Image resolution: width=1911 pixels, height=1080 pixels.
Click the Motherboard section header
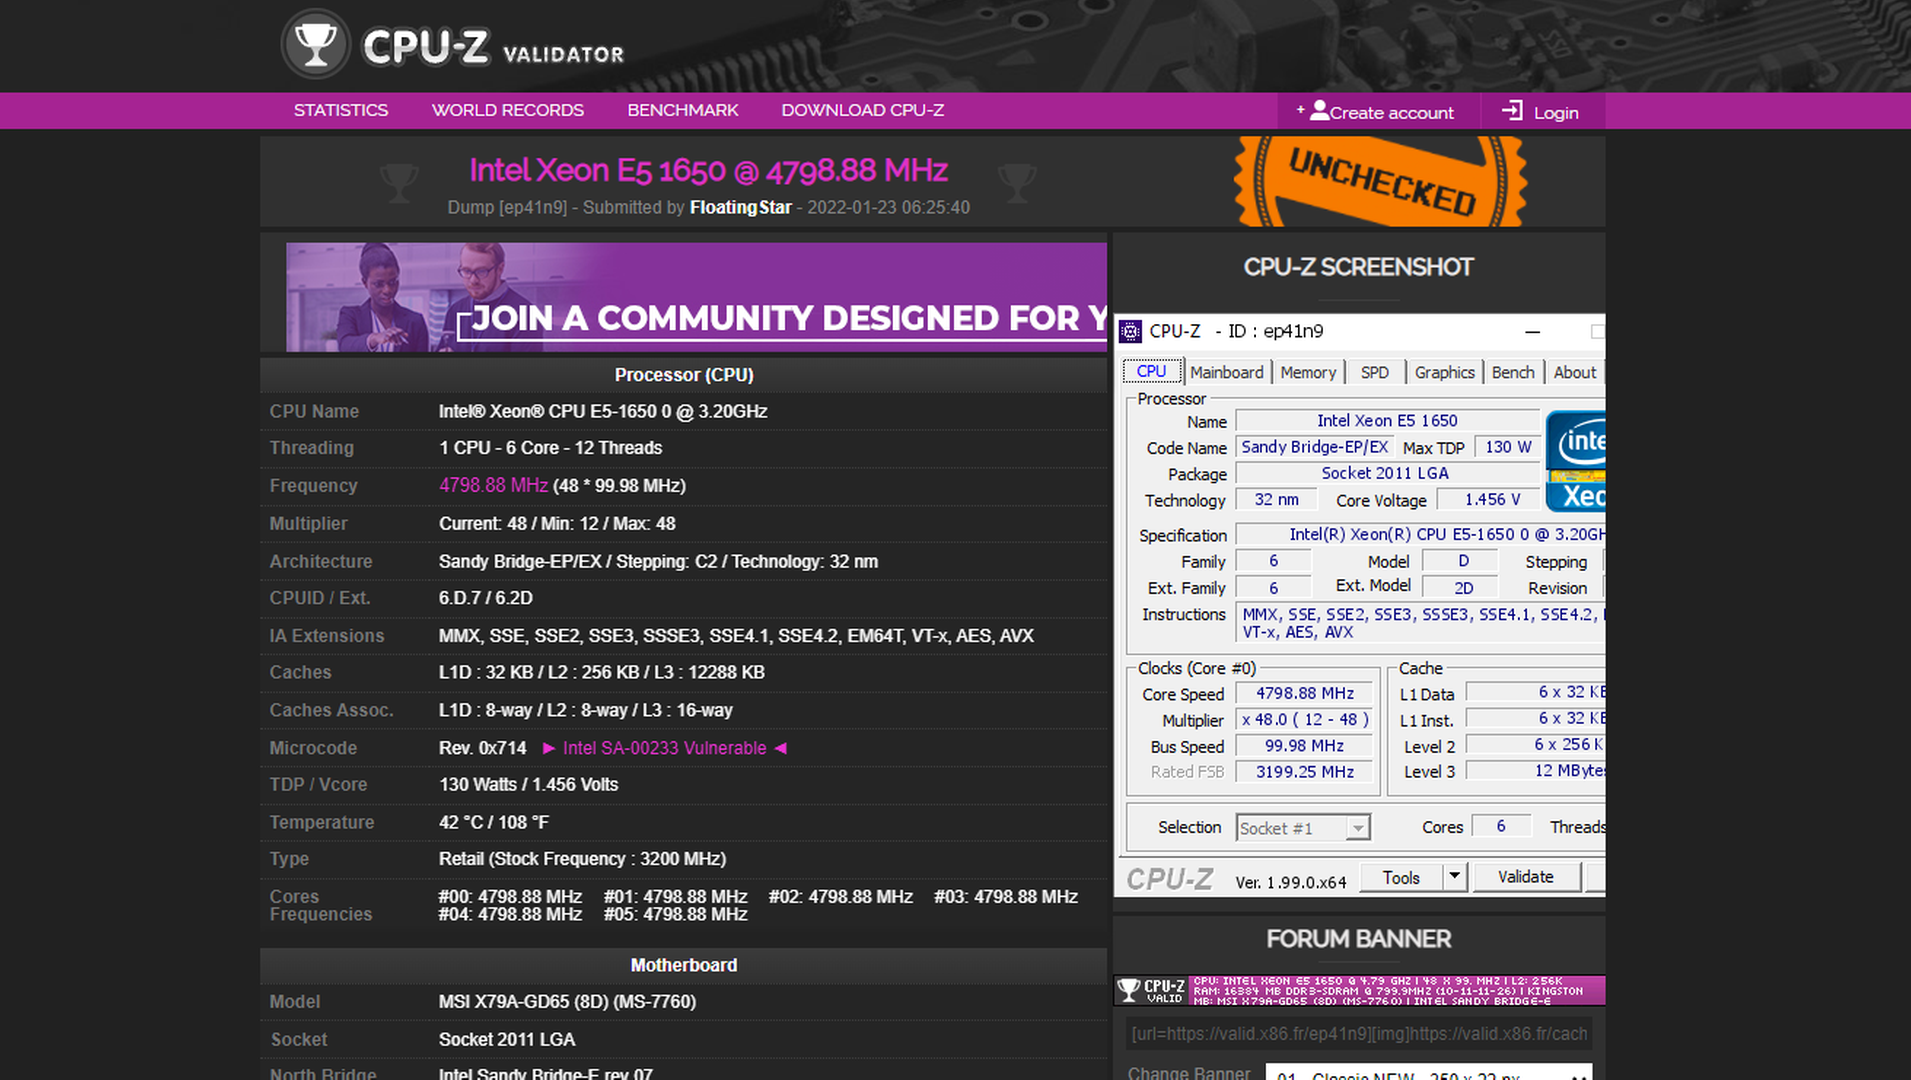coord(684,965)
